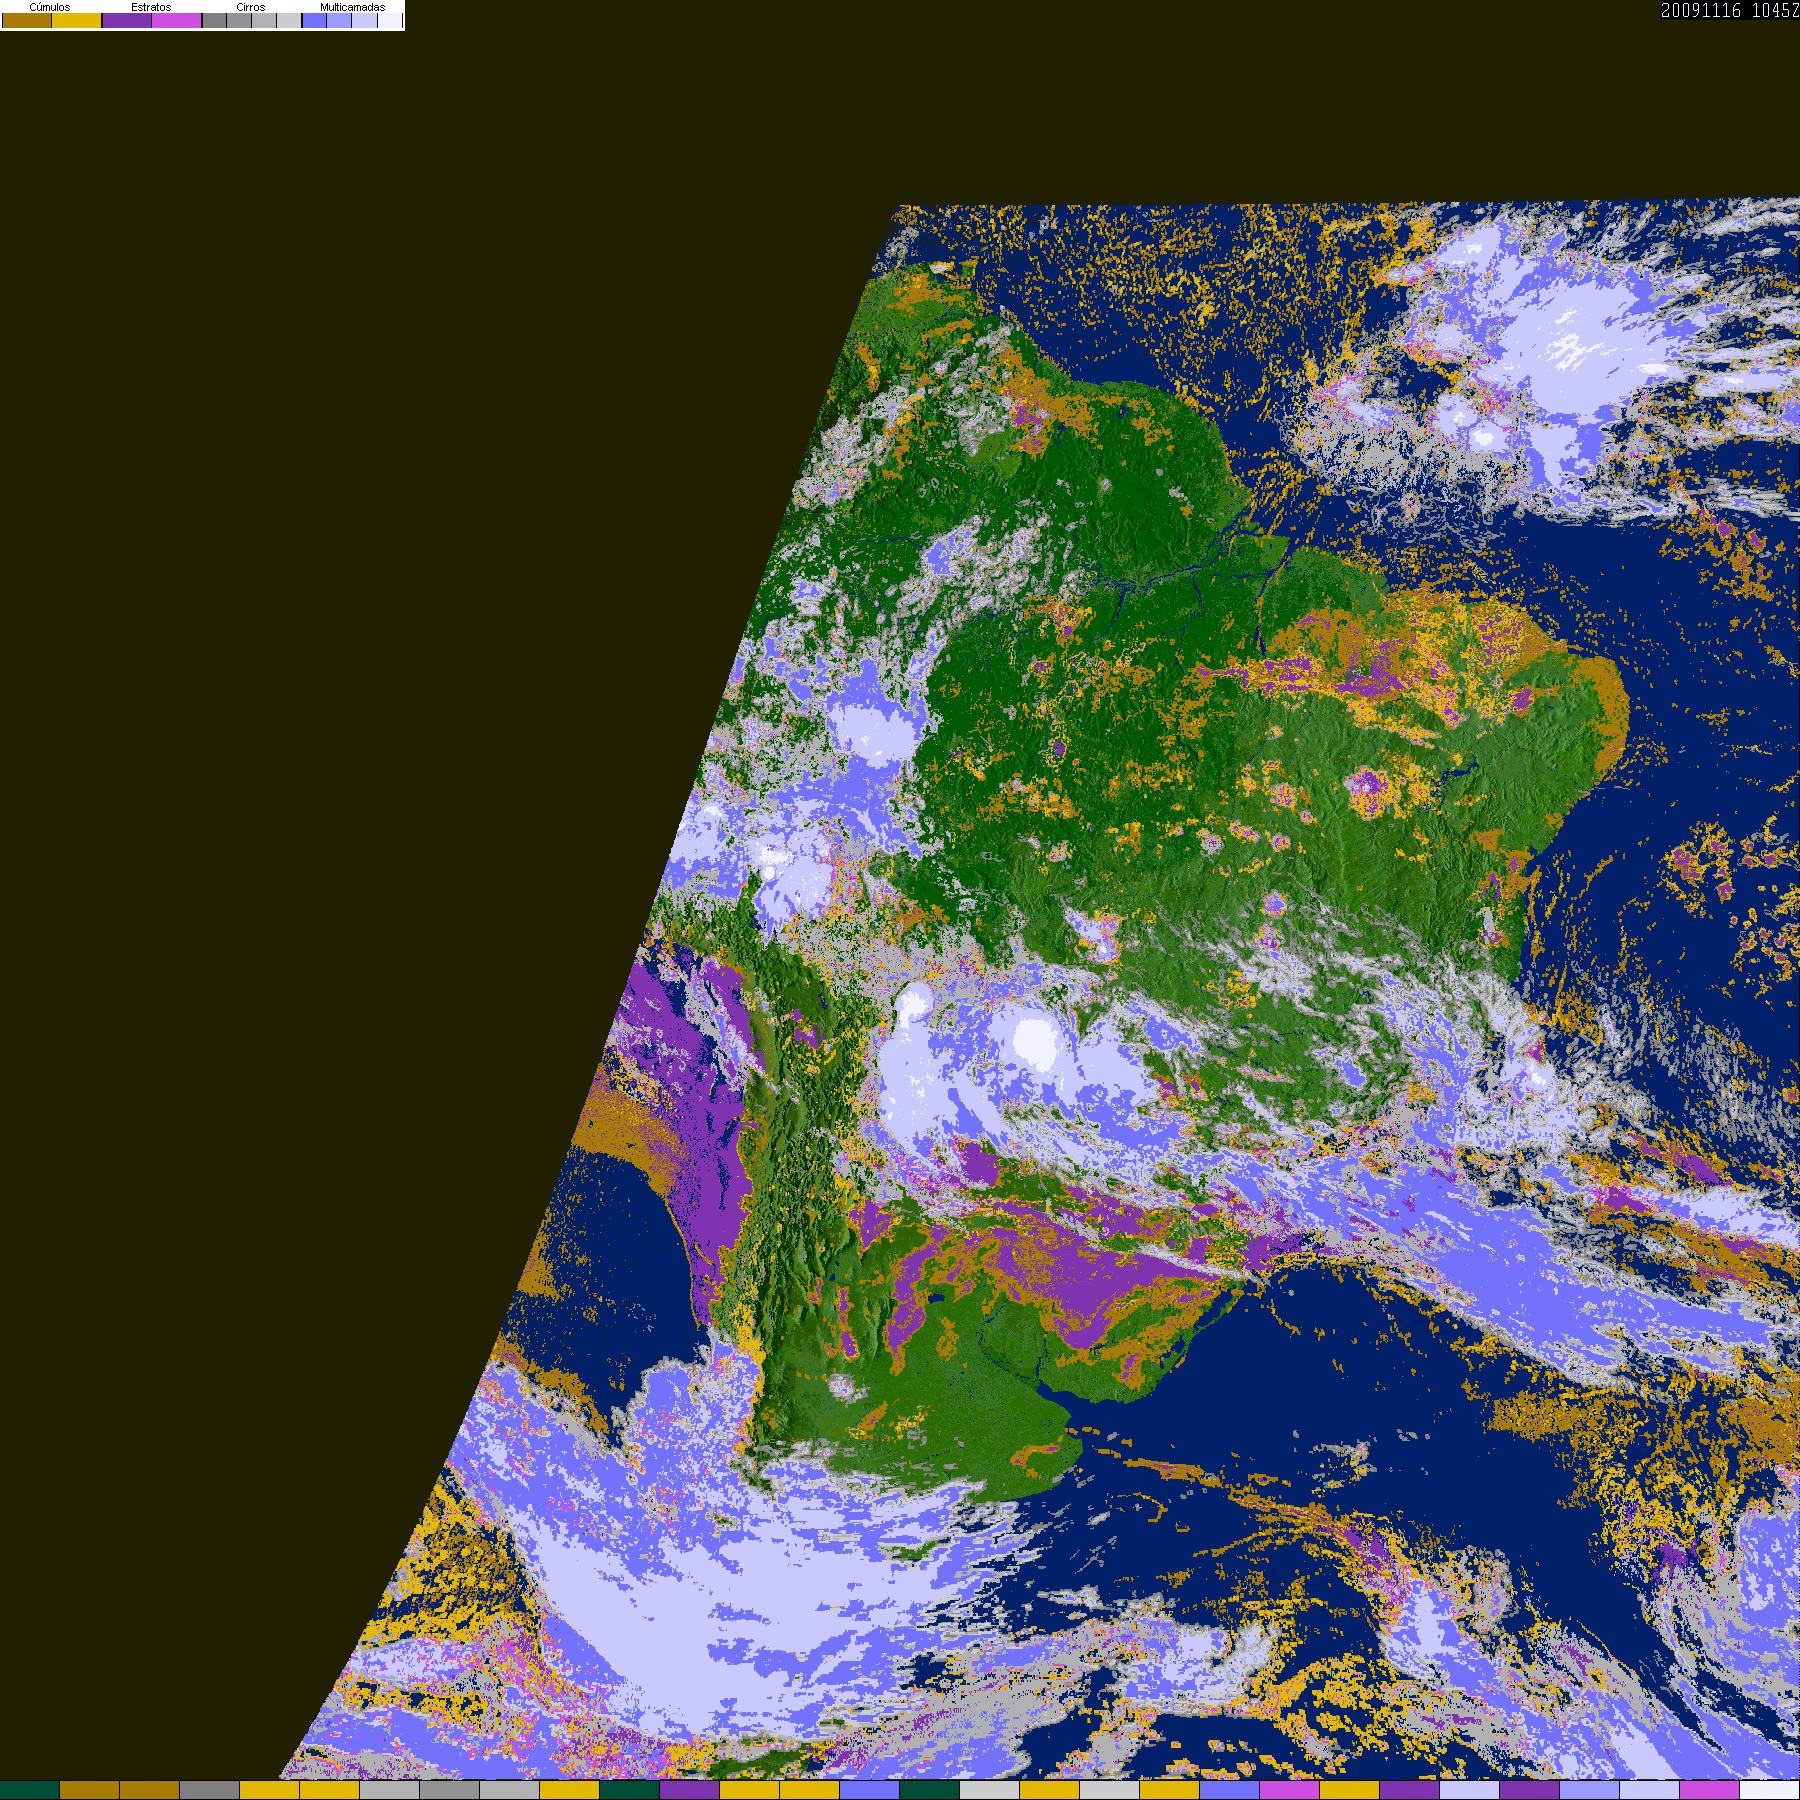Click the Estratos legend label
This screenshot has width=1800, height=1800.
point(151,7)
